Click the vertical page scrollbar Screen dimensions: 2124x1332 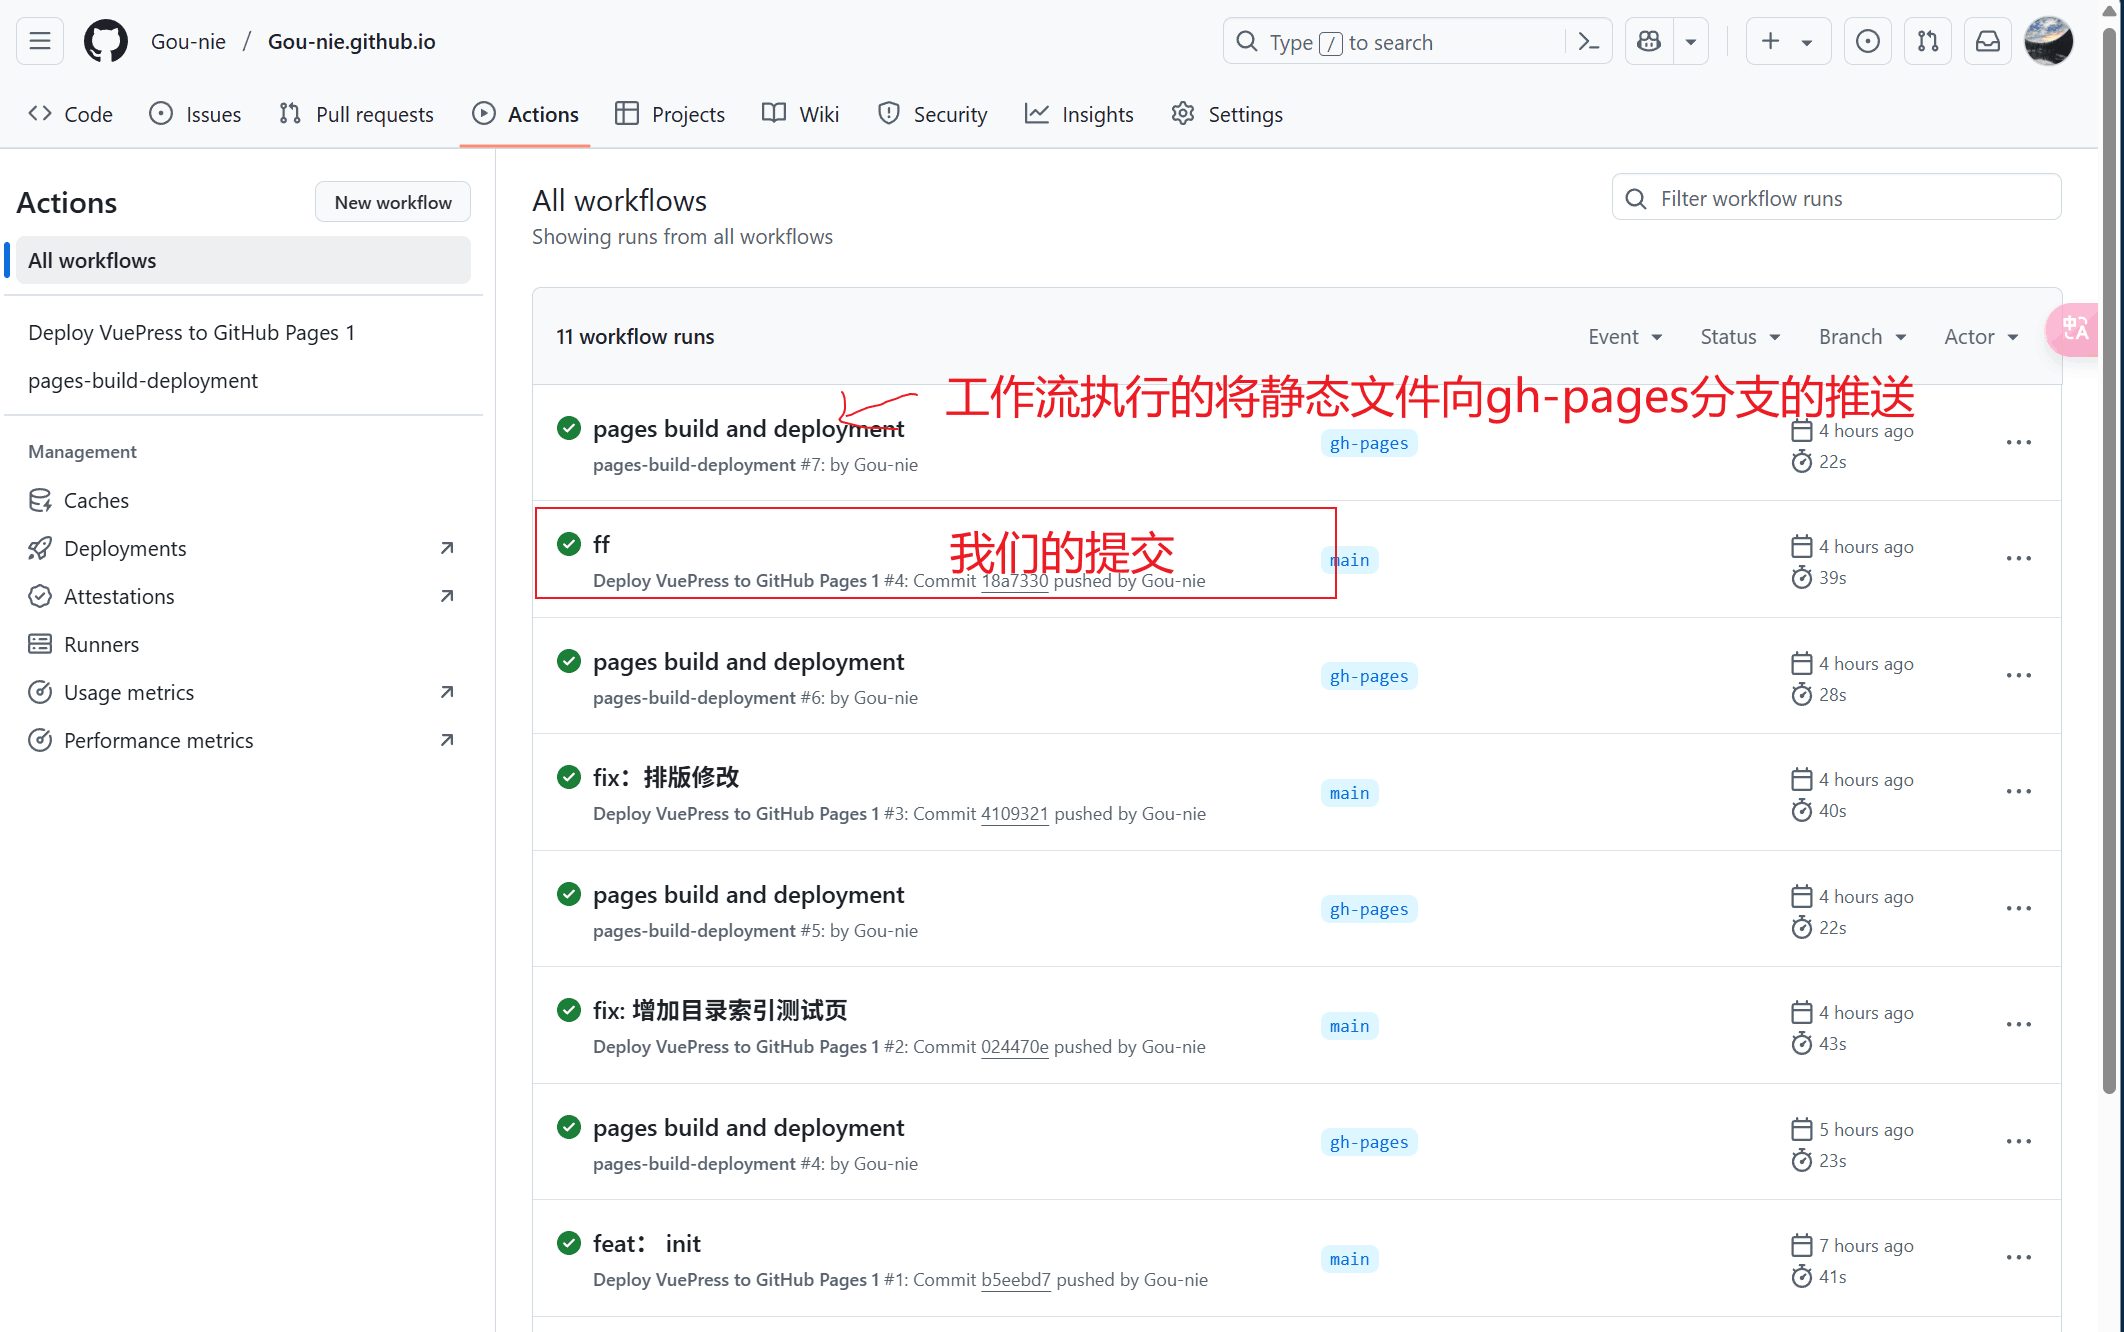coord(2110,560)
